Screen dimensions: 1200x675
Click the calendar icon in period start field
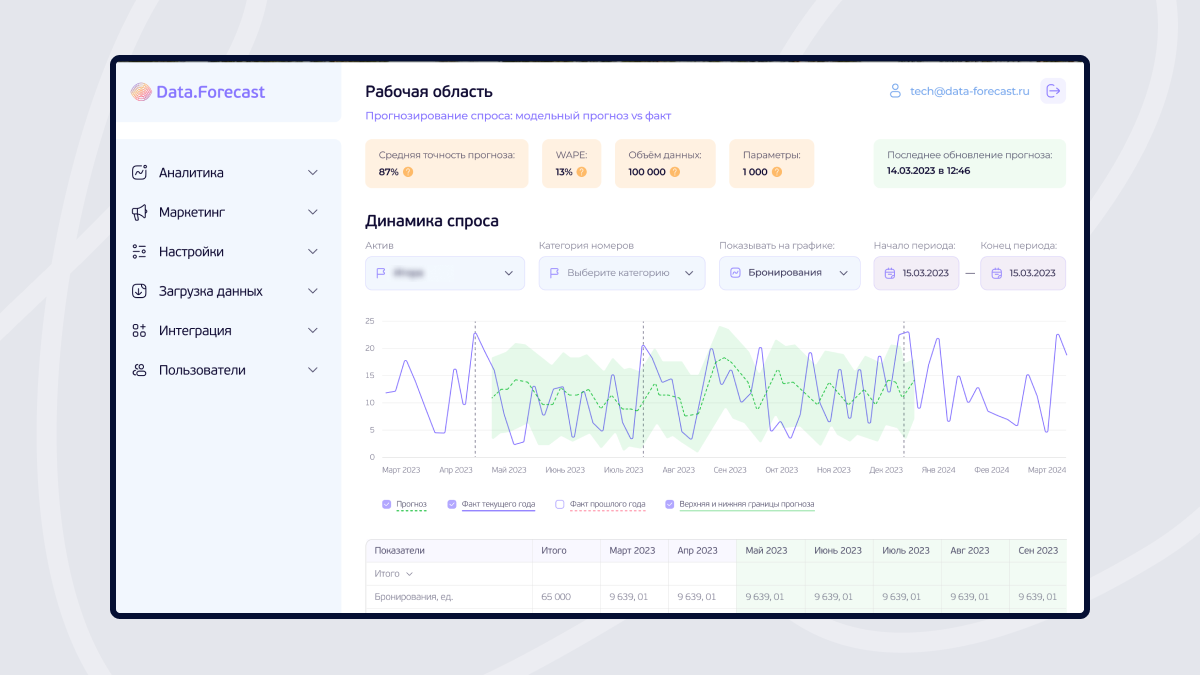click(x=890, y=273)
